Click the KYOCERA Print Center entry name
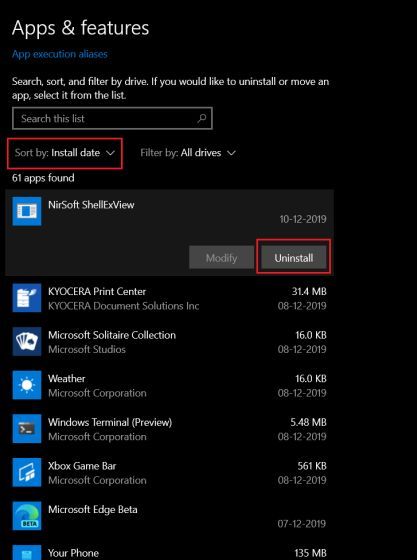Screen dimensions: 417x560 pyautogui.click(x=97, y=291)
